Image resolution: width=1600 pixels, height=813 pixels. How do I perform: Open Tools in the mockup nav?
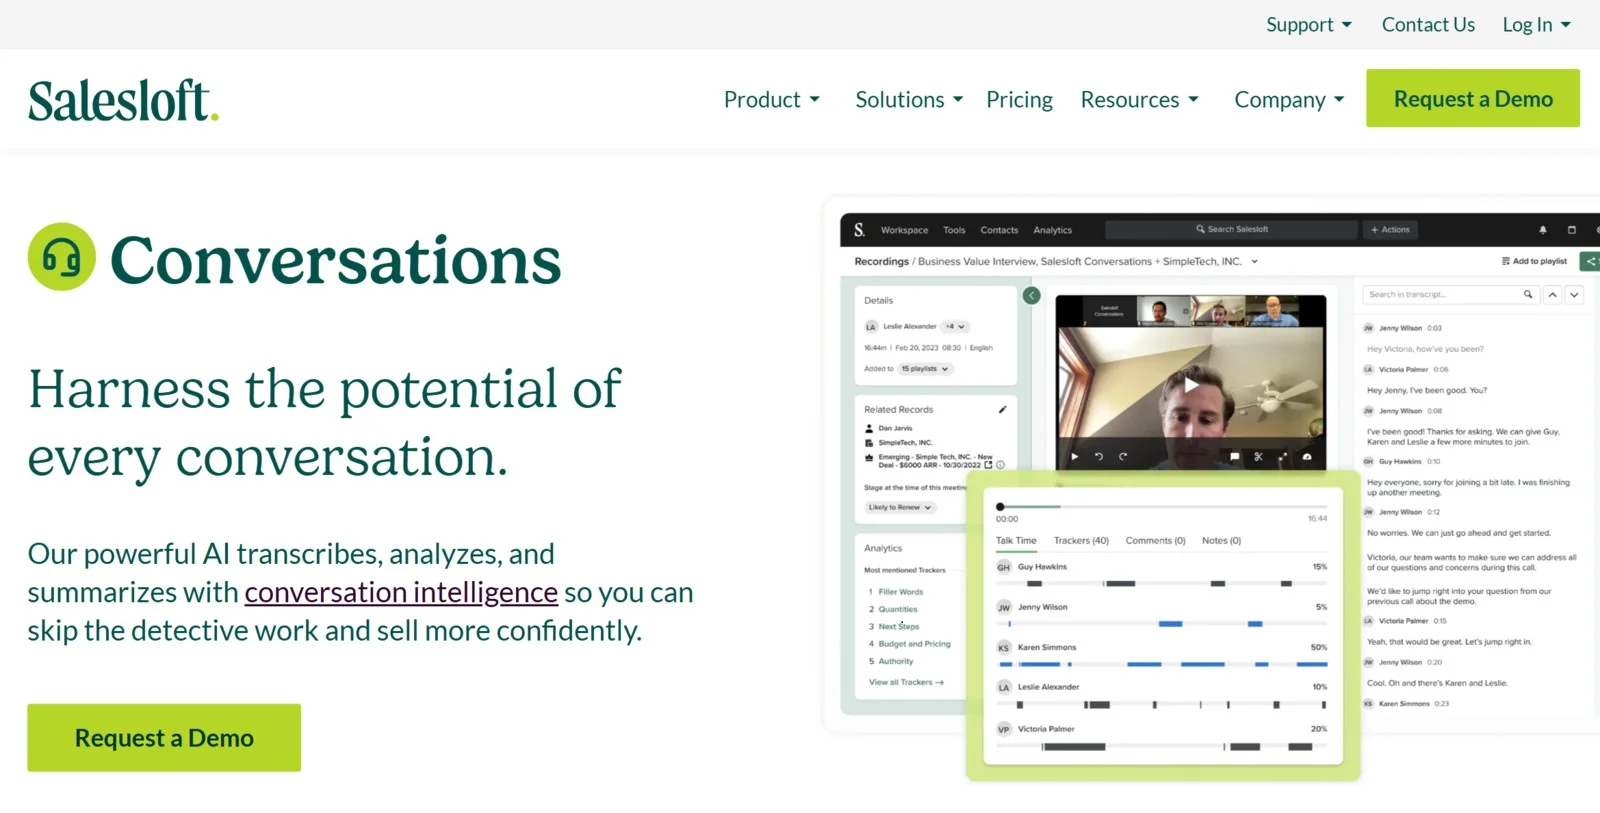click(954, 230)
